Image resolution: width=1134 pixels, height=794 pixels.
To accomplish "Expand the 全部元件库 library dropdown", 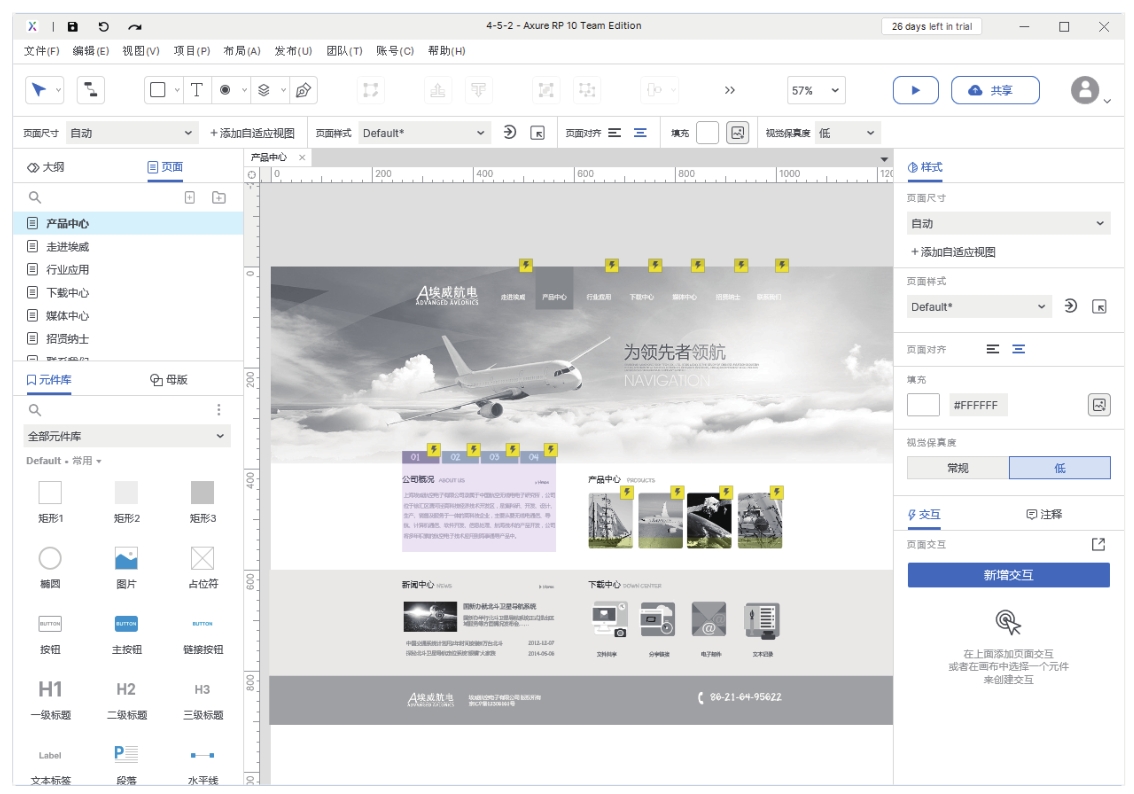I will tap(127, 436).
